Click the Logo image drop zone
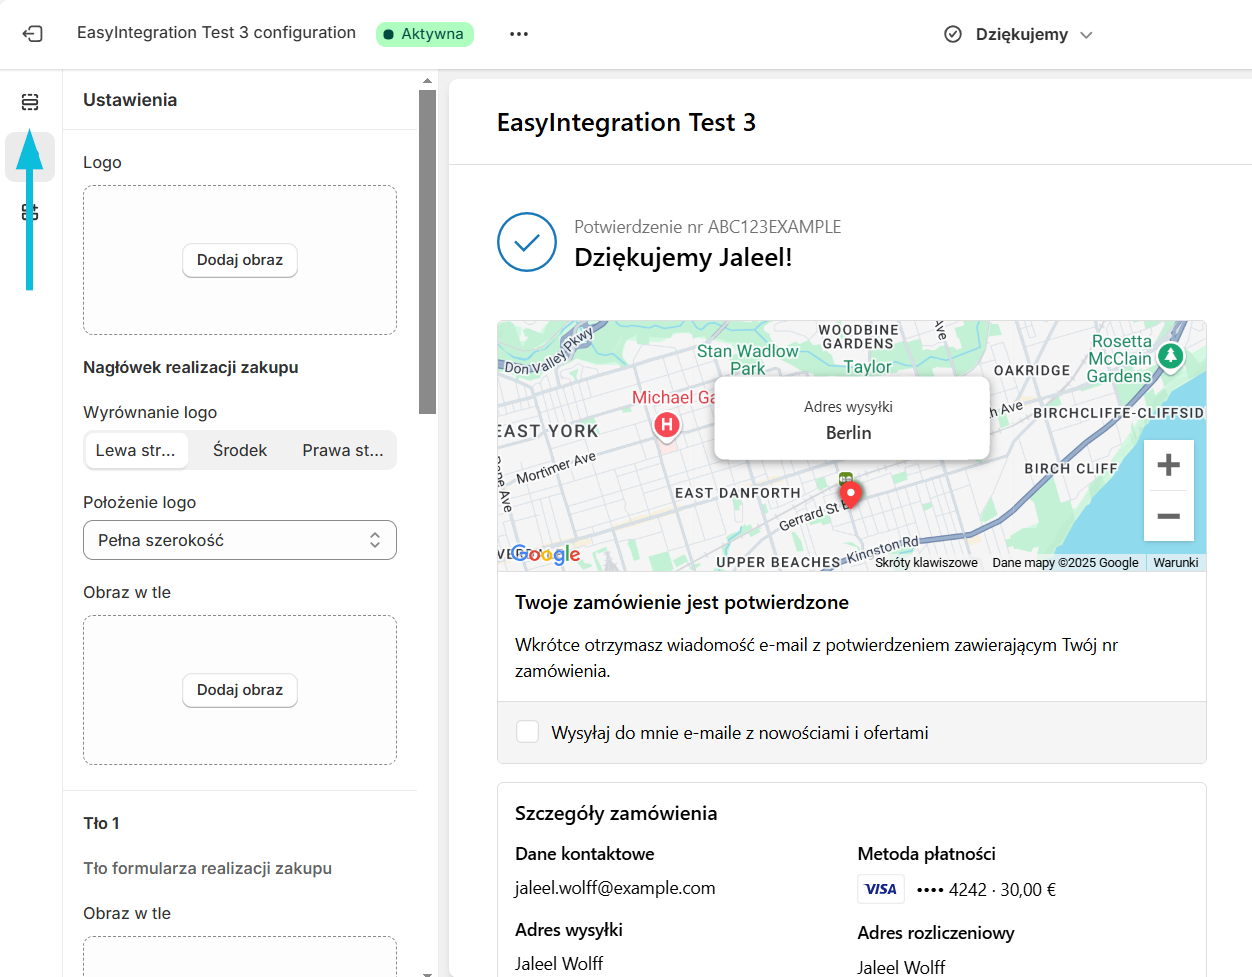The height and width of the screenshot is (977, 1252). coord(240,260)
